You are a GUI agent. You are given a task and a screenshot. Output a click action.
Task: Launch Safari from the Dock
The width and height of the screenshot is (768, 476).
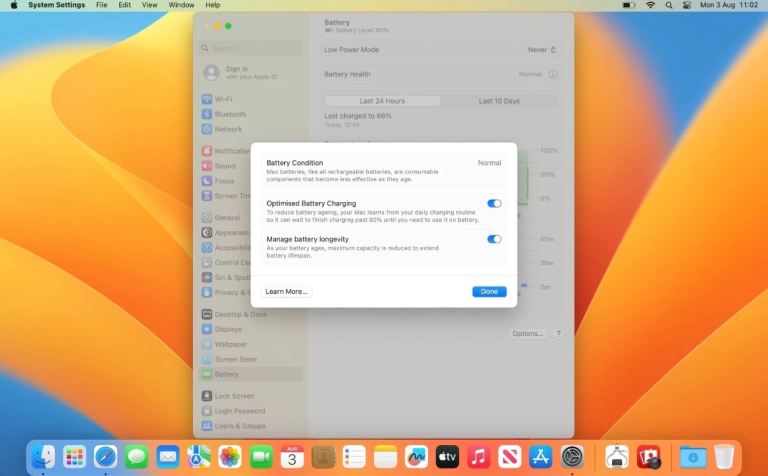coord(105,457)
